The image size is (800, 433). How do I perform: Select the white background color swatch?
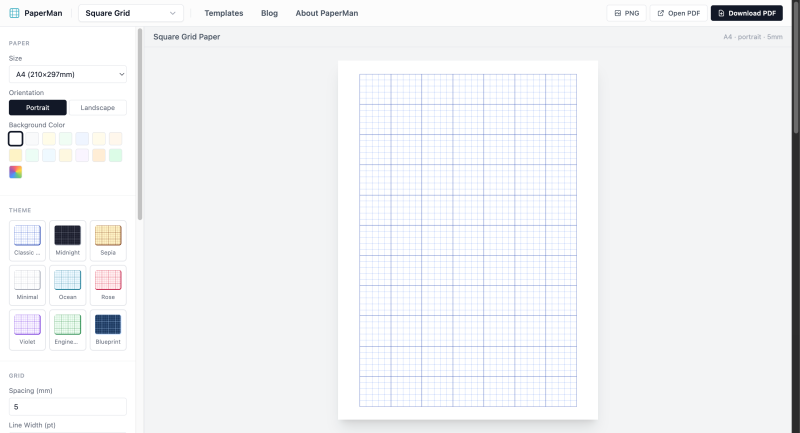[x=15, y=139]
